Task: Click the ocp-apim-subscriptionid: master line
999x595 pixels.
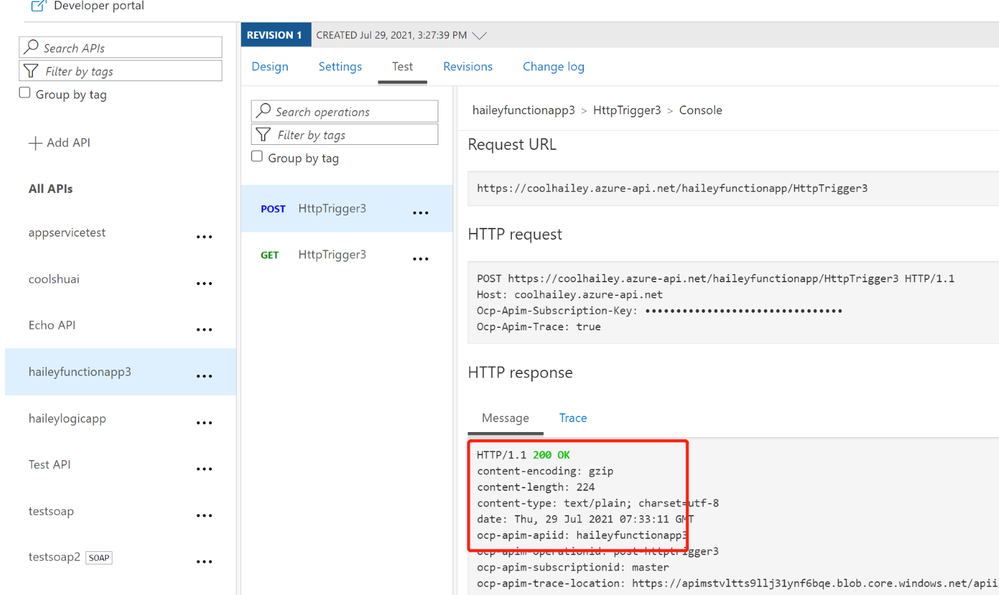Action: pos(573,567)
